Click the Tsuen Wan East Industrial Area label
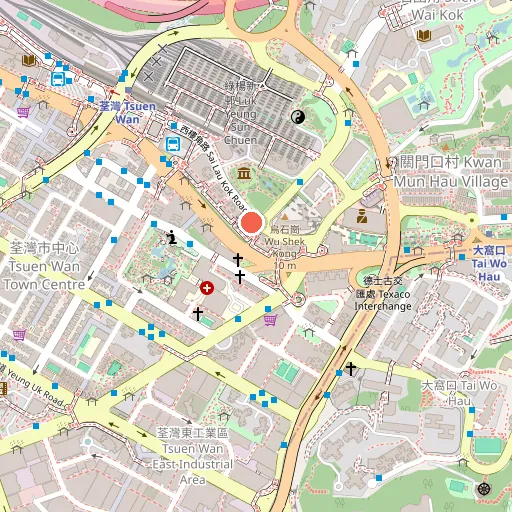512x512 pixels. click(193, 456)
